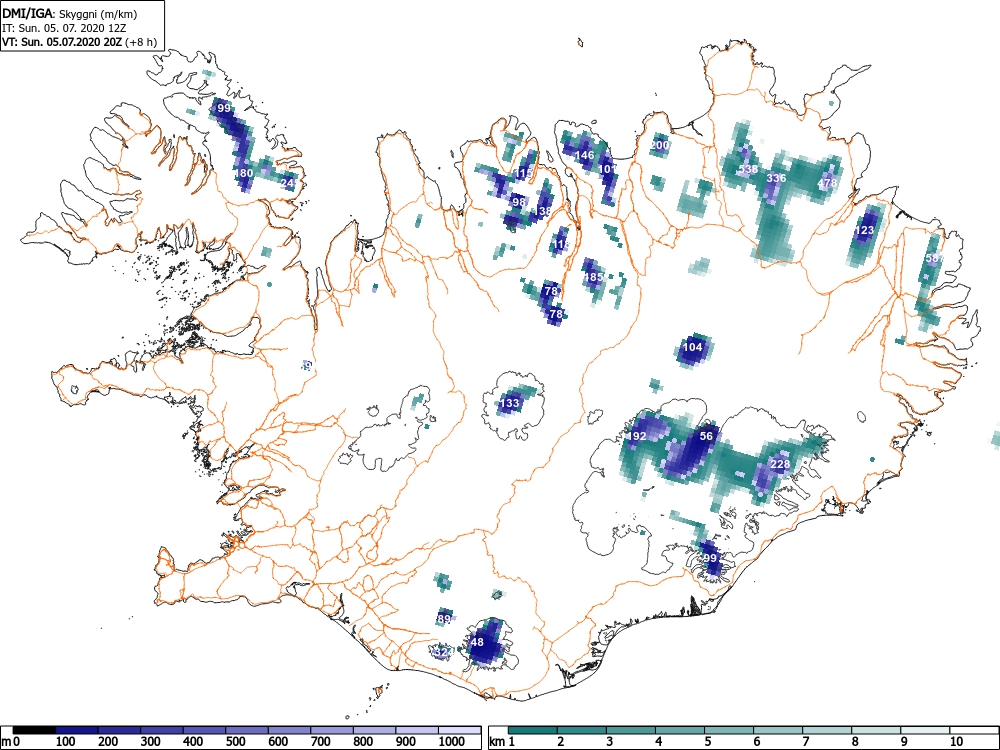Click the 'm' unit label of the blue legend

click(x=6, y=742)
